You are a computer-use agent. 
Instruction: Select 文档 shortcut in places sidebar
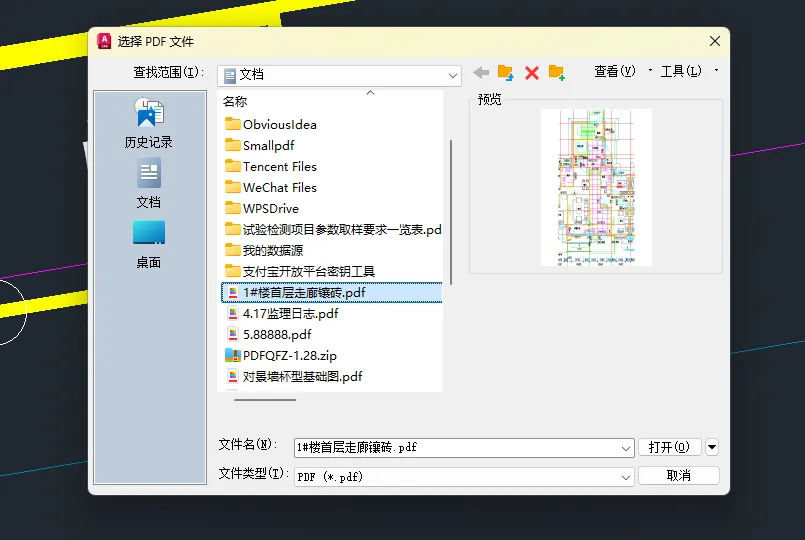click(x=148, y=183)
